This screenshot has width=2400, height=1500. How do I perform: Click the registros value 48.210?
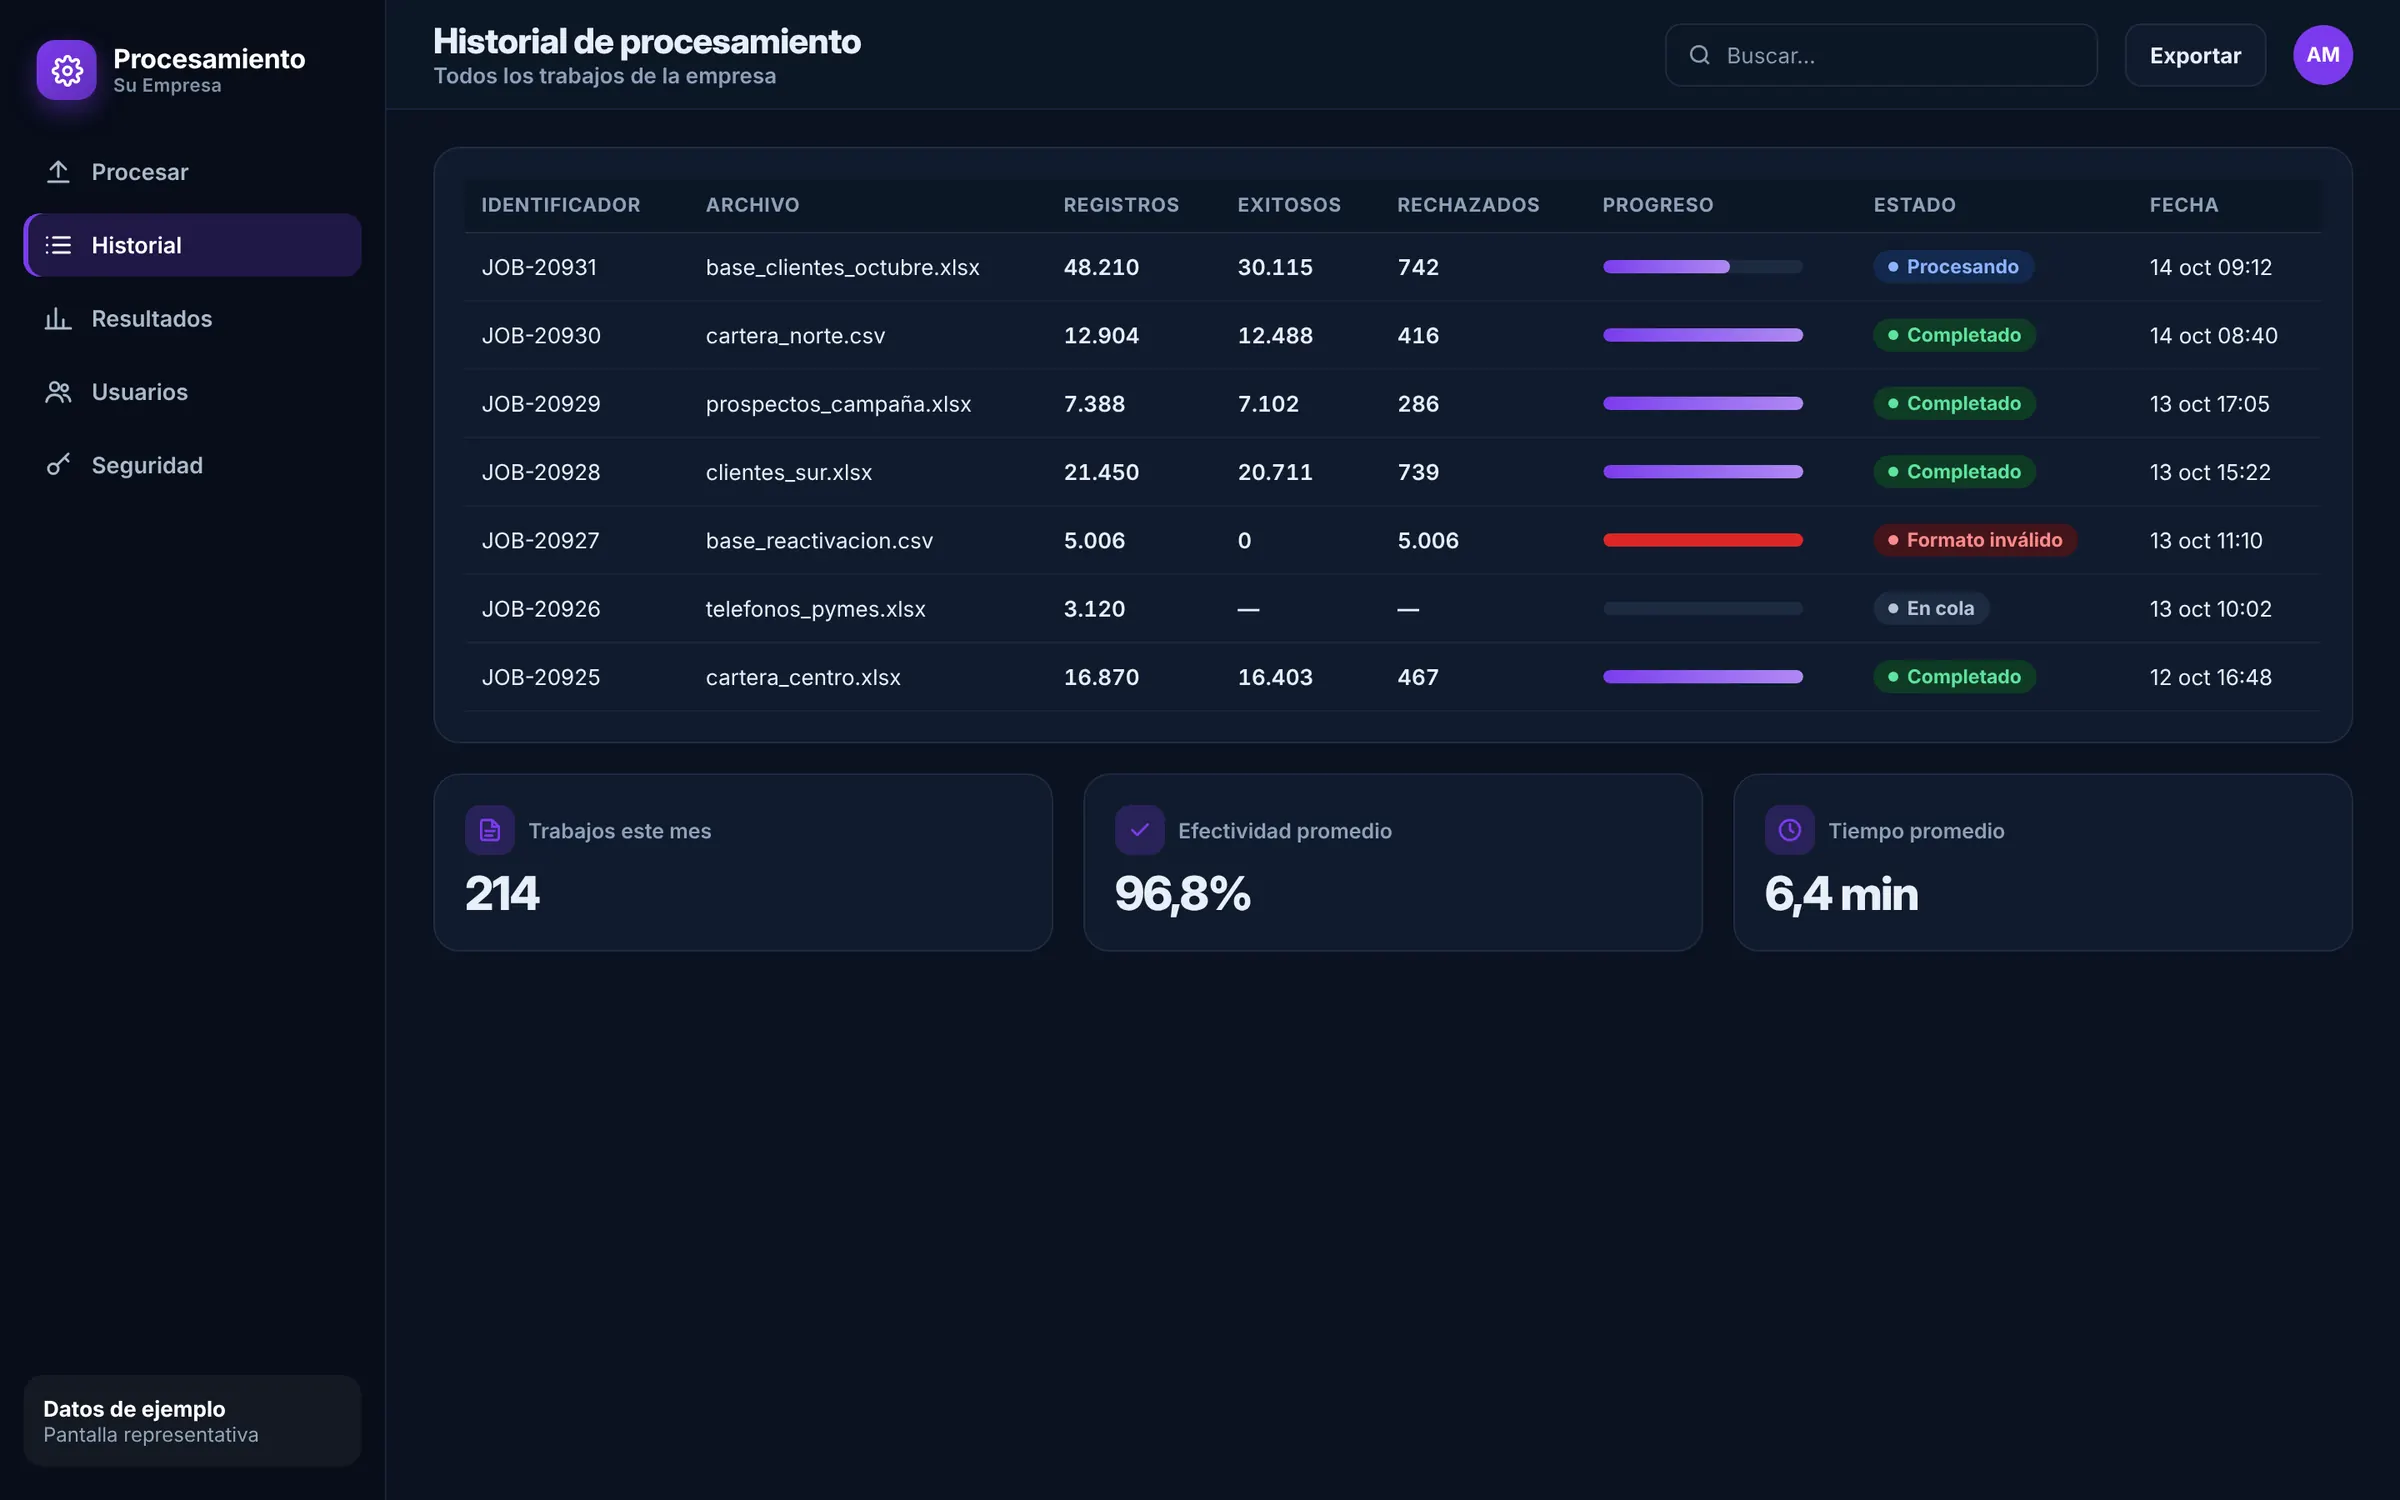click(1101, 267)
